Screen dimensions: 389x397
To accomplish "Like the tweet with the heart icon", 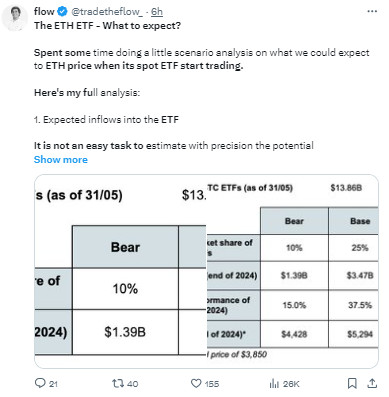I will [x=196, y=383].
